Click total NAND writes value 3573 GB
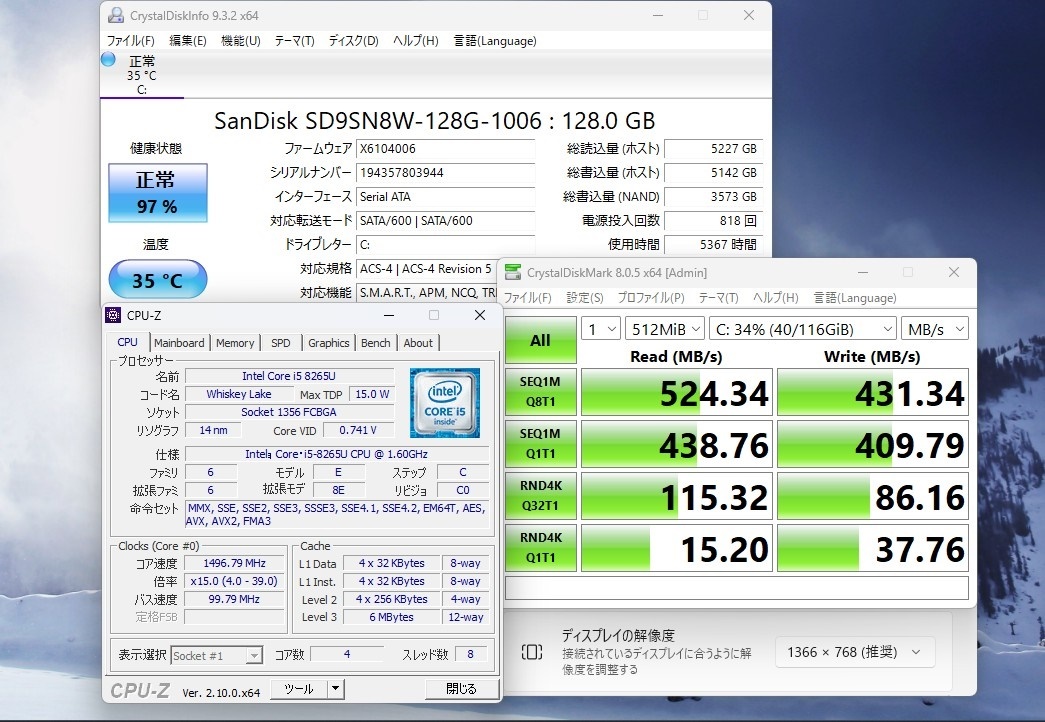The image size is (1045, 722). pos(713,197)
